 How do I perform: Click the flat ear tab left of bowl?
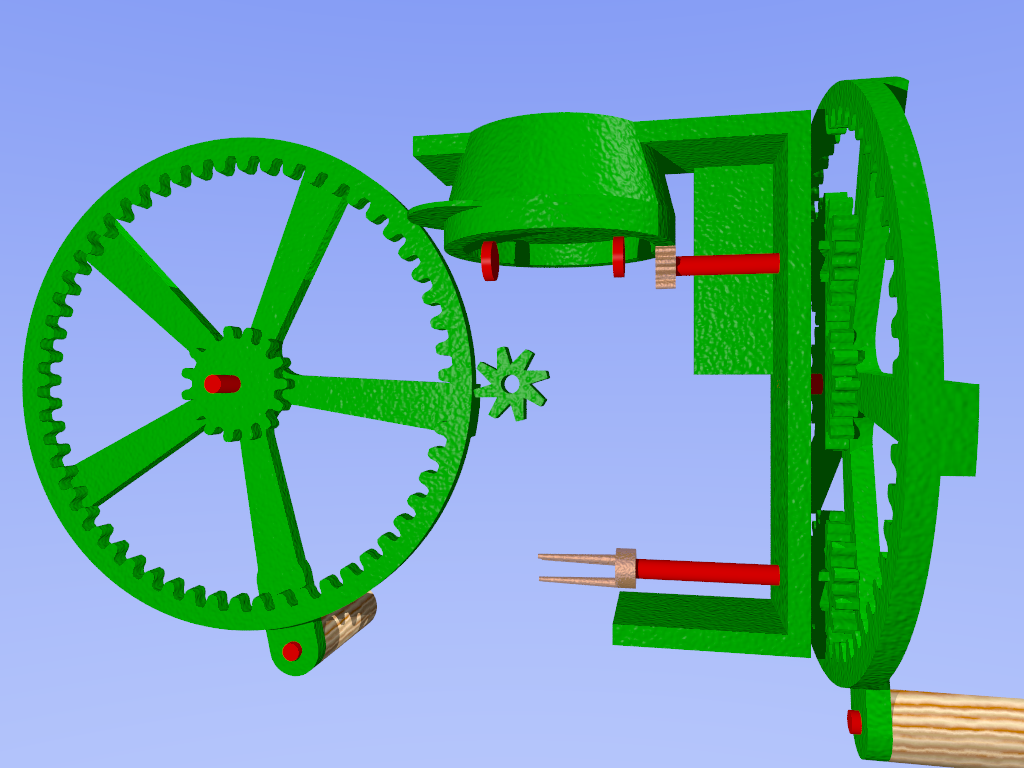431,211
